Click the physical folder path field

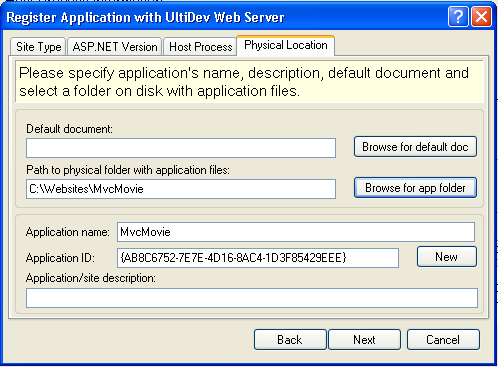(x=181, y=189)
